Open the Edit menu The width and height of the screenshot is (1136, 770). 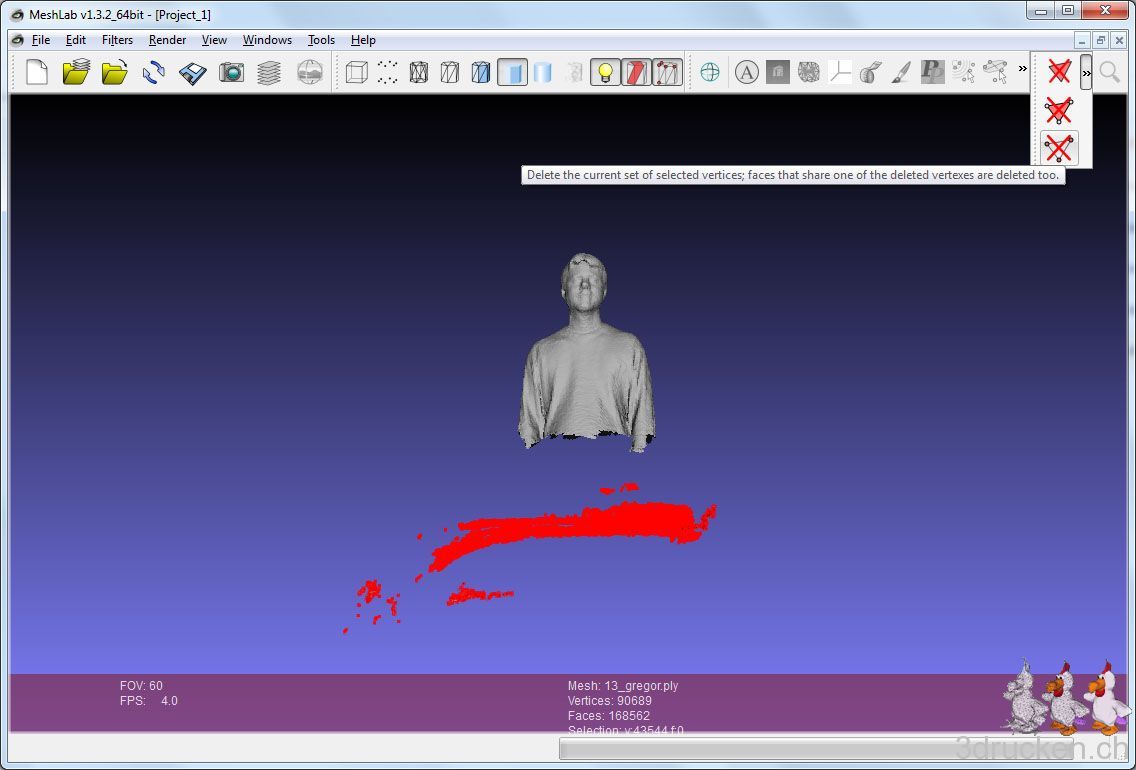(x=75, y=40)
